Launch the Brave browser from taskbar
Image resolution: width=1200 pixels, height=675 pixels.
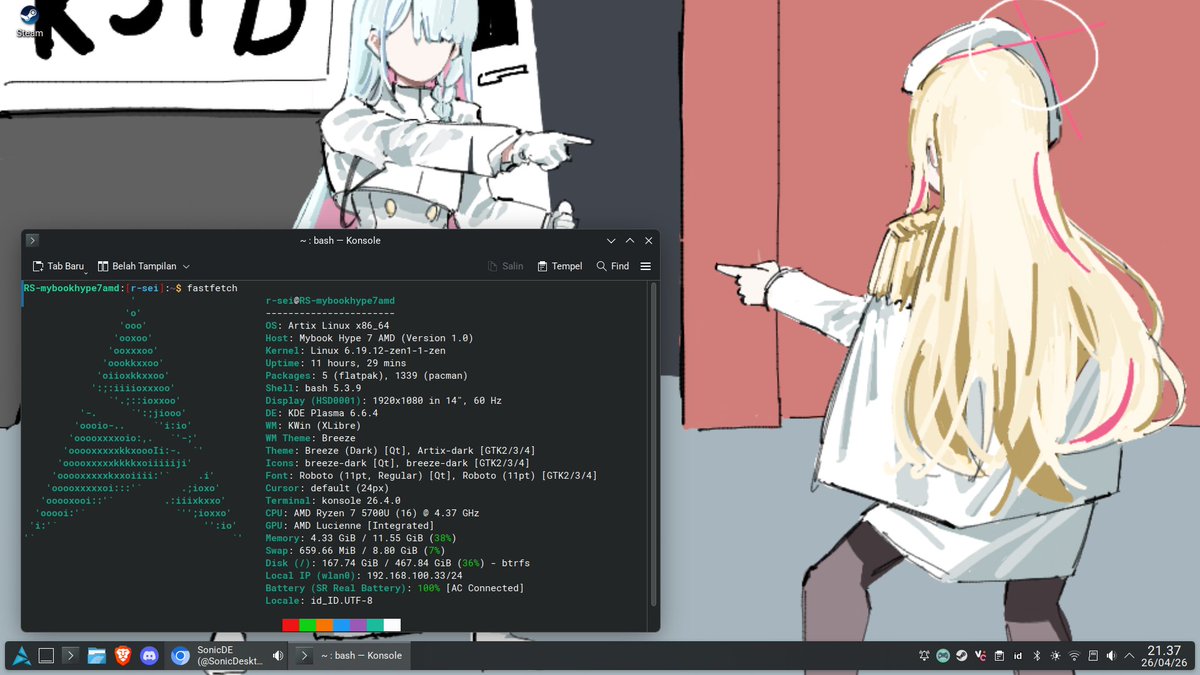123,656
